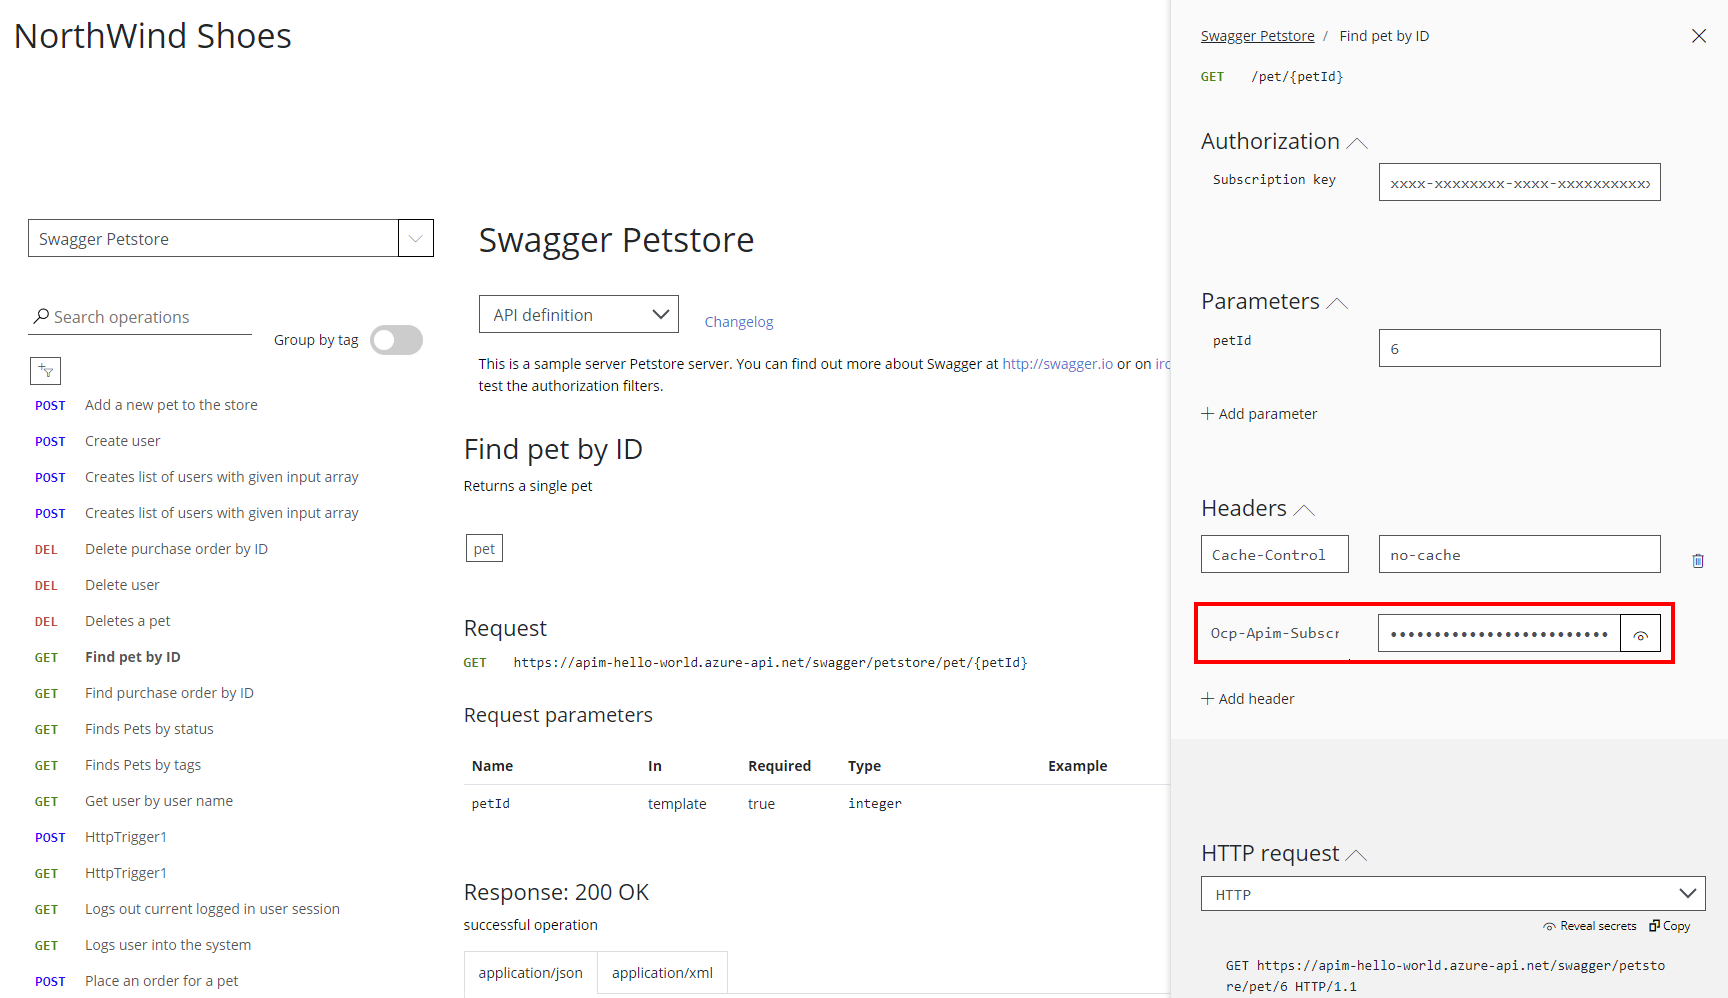Reveal the Ocp-Apim-Subscription-Key header value

point(1640,632)
